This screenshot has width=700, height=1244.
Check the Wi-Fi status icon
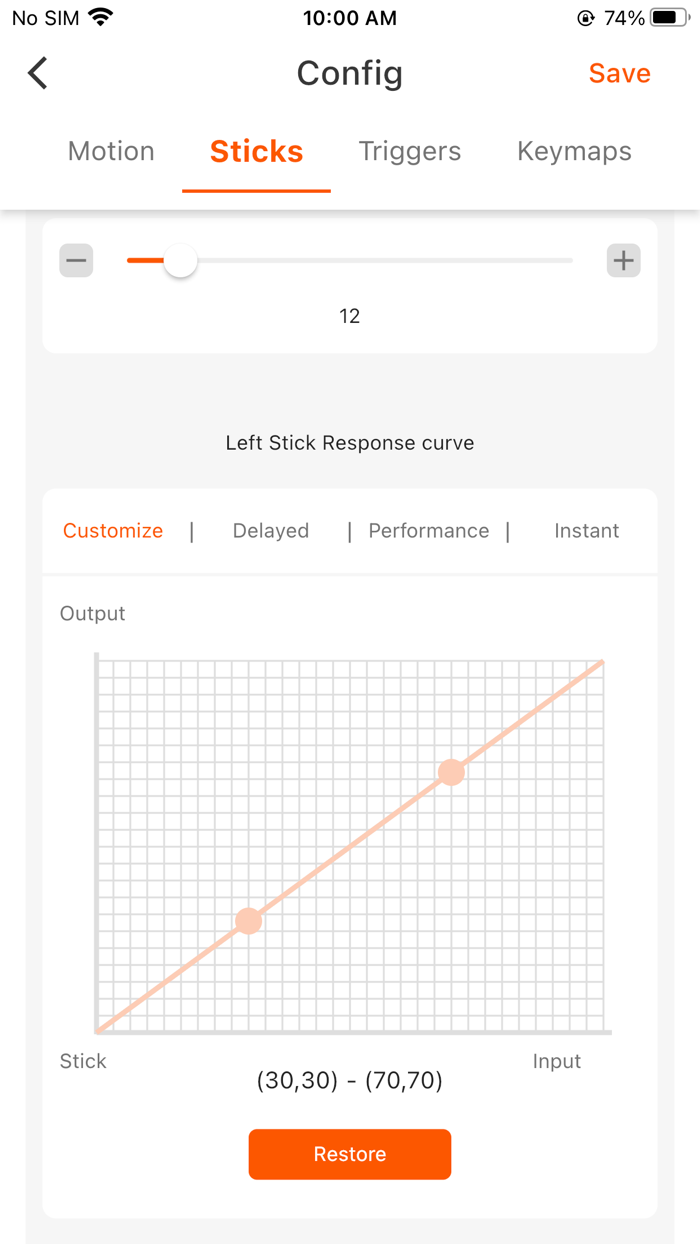tap(101, 17)
